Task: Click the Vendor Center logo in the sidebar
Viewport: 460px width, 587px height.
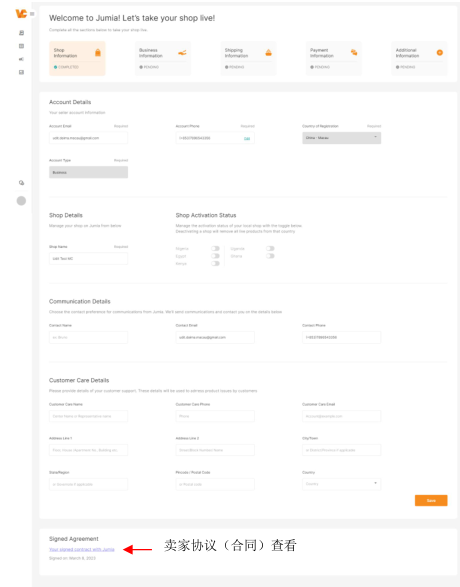Action: pos(21,13)
